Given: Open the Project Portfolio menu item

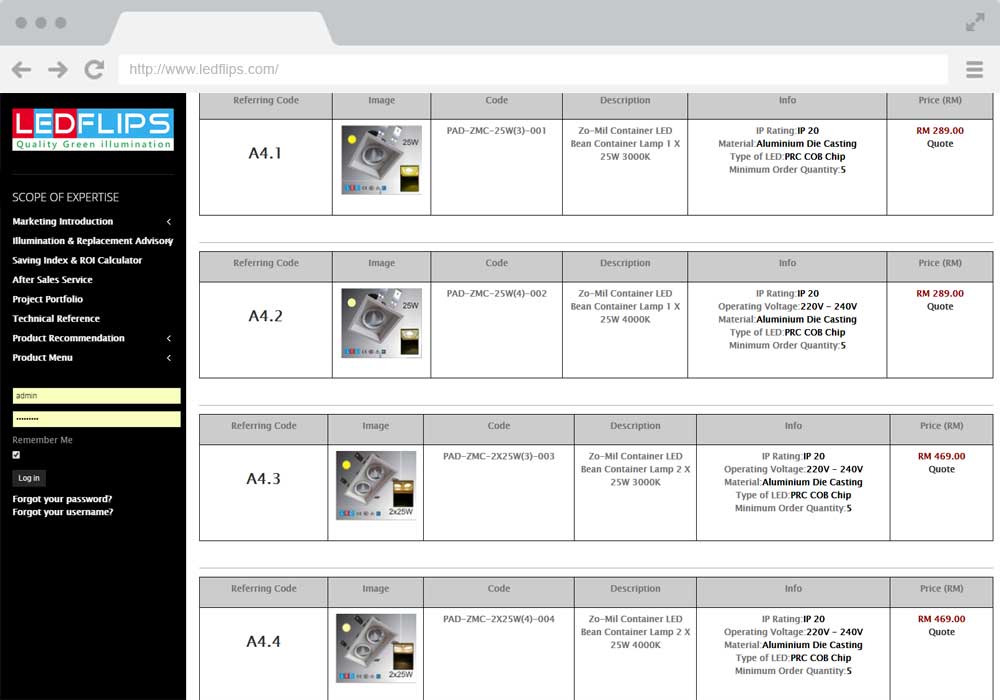Looking at the screenshot, I should [x=47, y=299].
